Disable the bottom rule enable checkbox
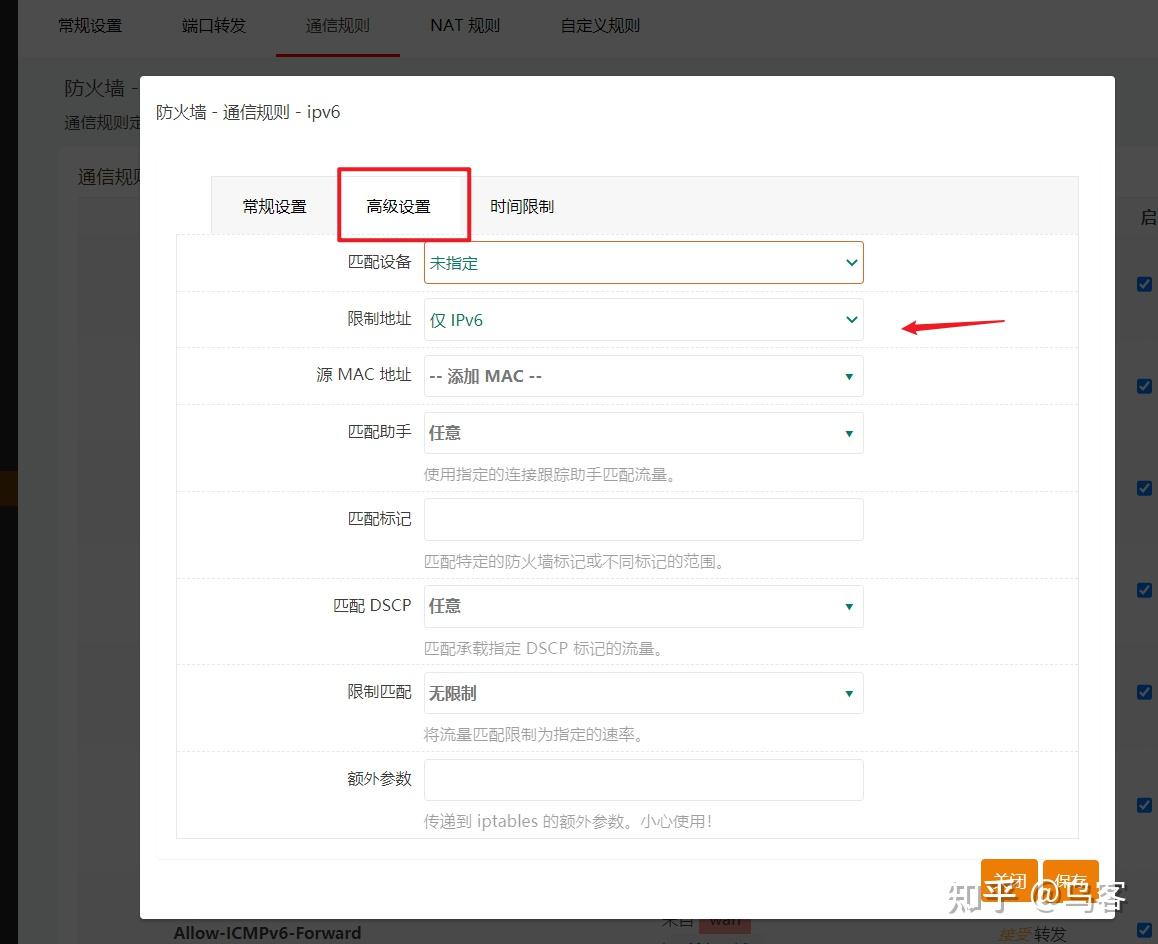This screenshot has height=944, width=1158. click(x=1144, y=804)
